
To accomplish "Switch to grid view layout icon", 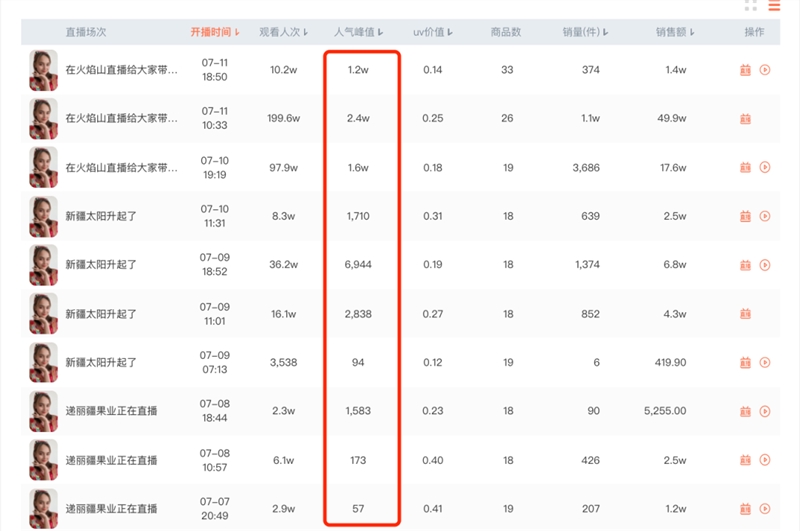I will pos(751,6).
